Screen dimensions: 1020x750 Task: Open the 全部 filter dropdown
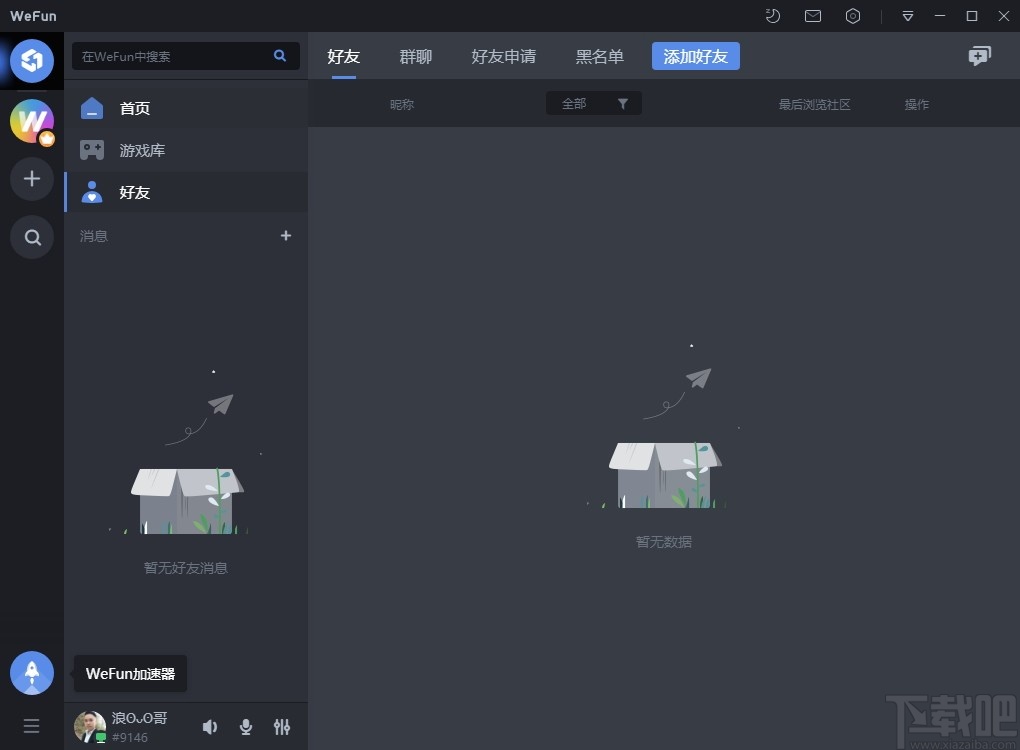(x=593, y=103)
